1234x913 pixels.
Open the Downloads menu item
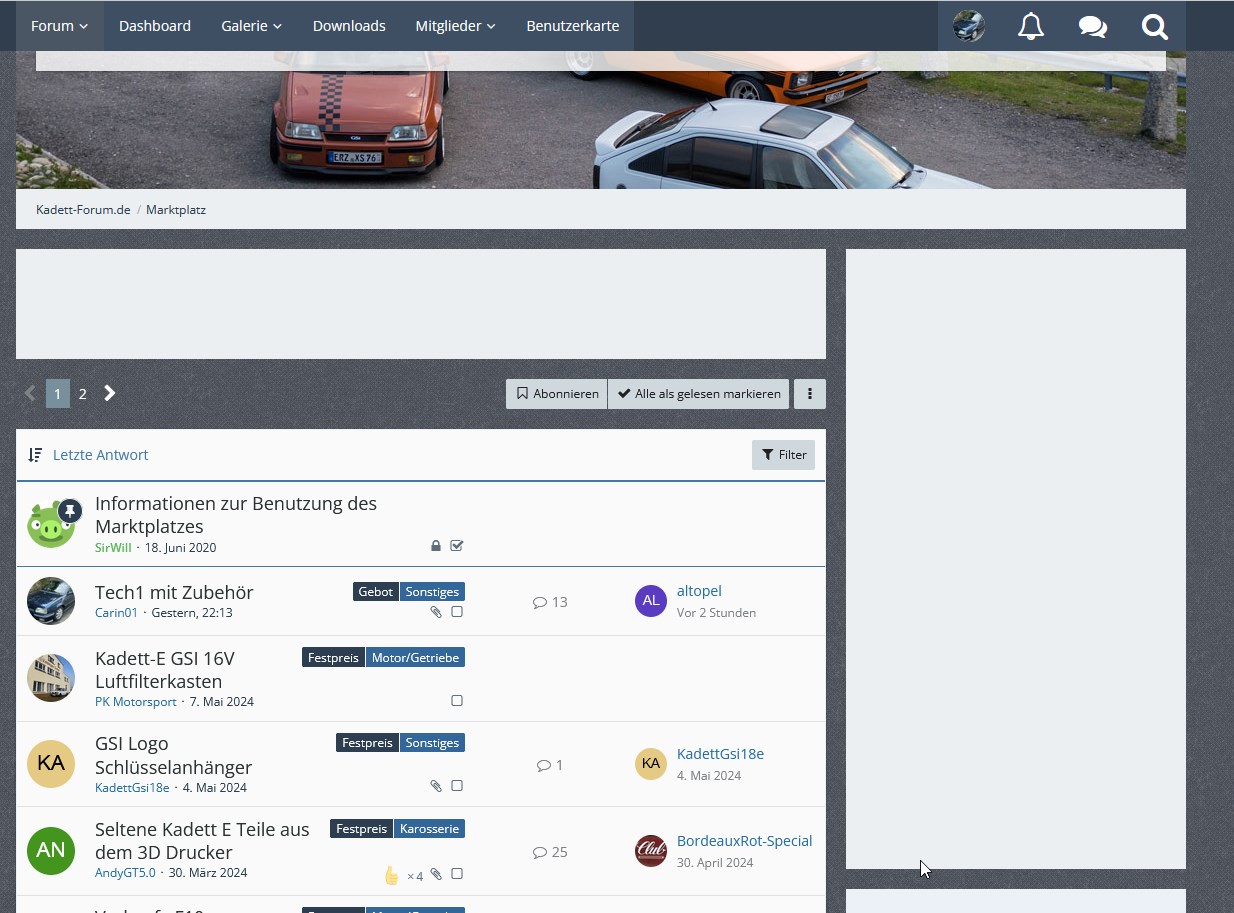coord(349,26)
